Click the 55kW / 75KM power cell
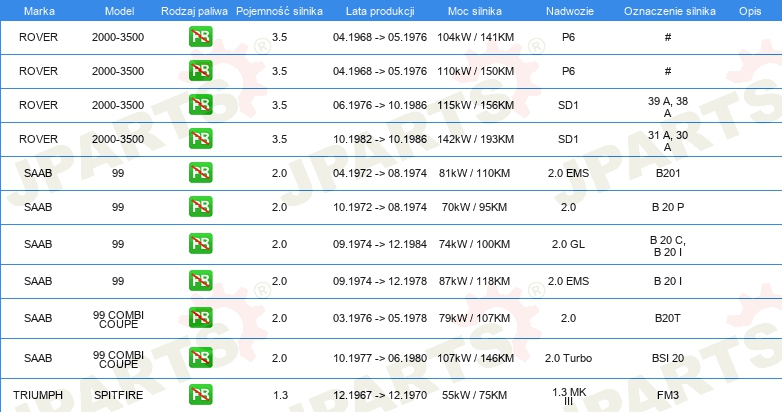782x412 pixels. 474,395
